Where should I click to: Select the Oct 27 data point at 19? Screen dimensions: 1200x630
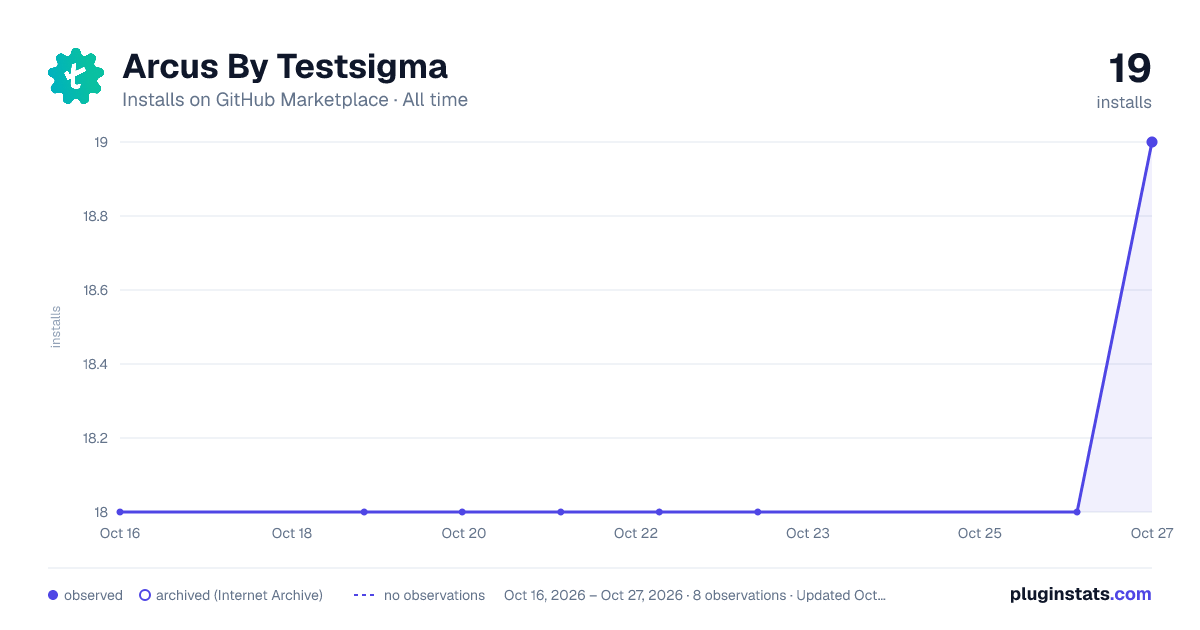tap(1152, 142)
